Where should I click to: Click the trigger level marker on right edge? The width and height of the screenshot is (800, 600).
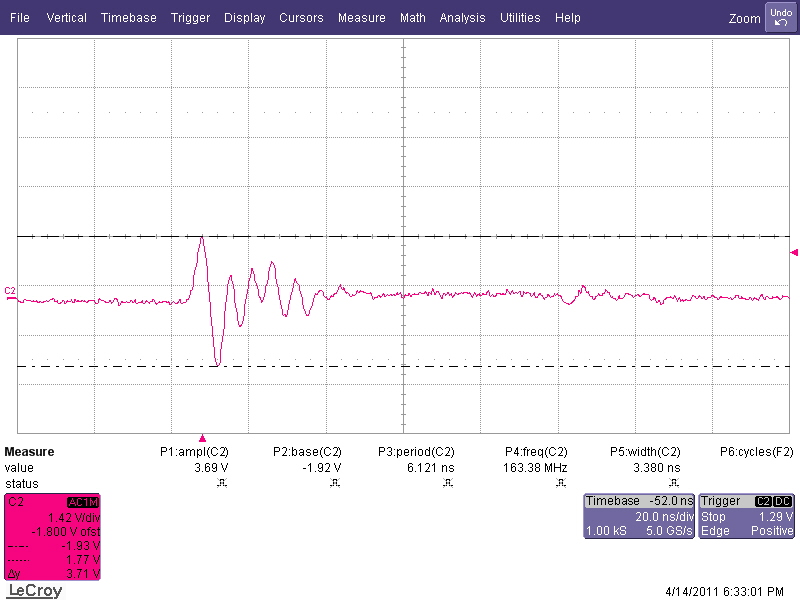[794, 253]
